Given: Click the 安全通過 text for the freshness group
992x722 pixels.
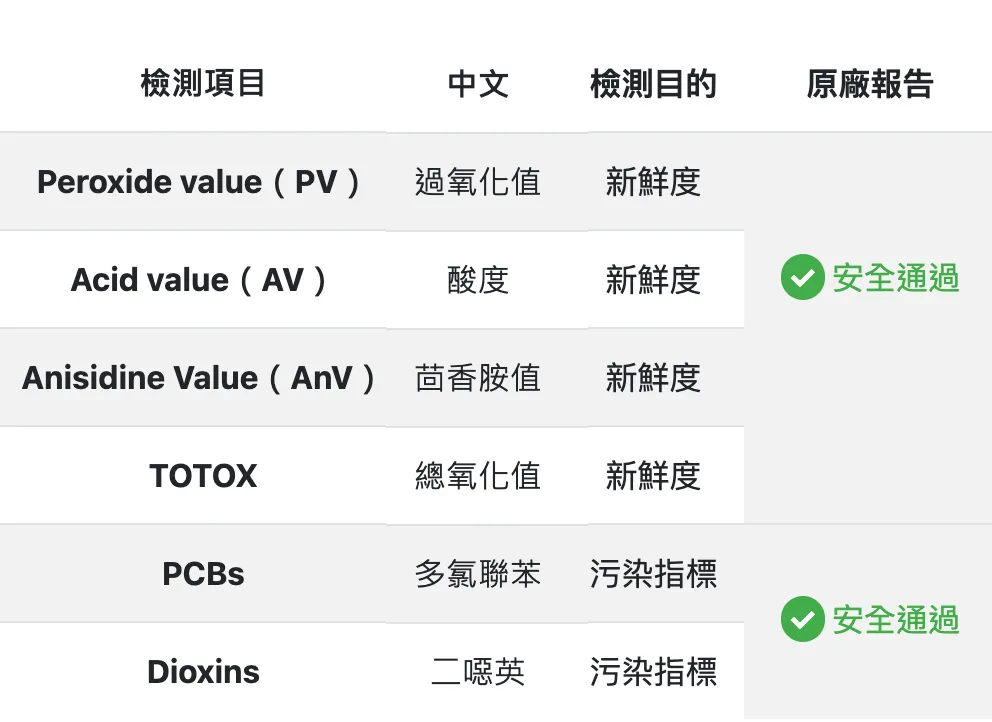Looking at the screenshot, I should 895,278.
